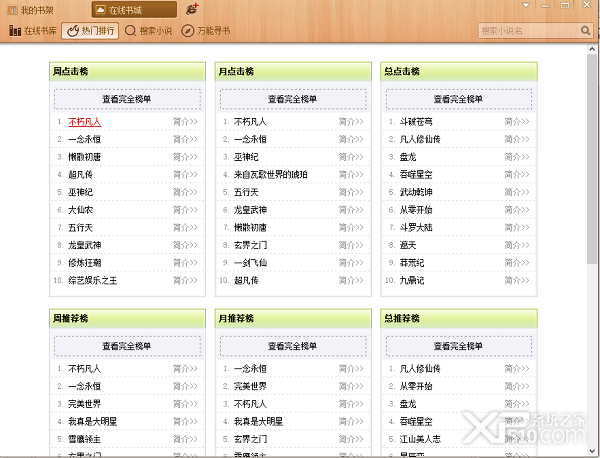Open 遮天 in 总点击榜
Screen dimensions: 600x458
[408, 245]
